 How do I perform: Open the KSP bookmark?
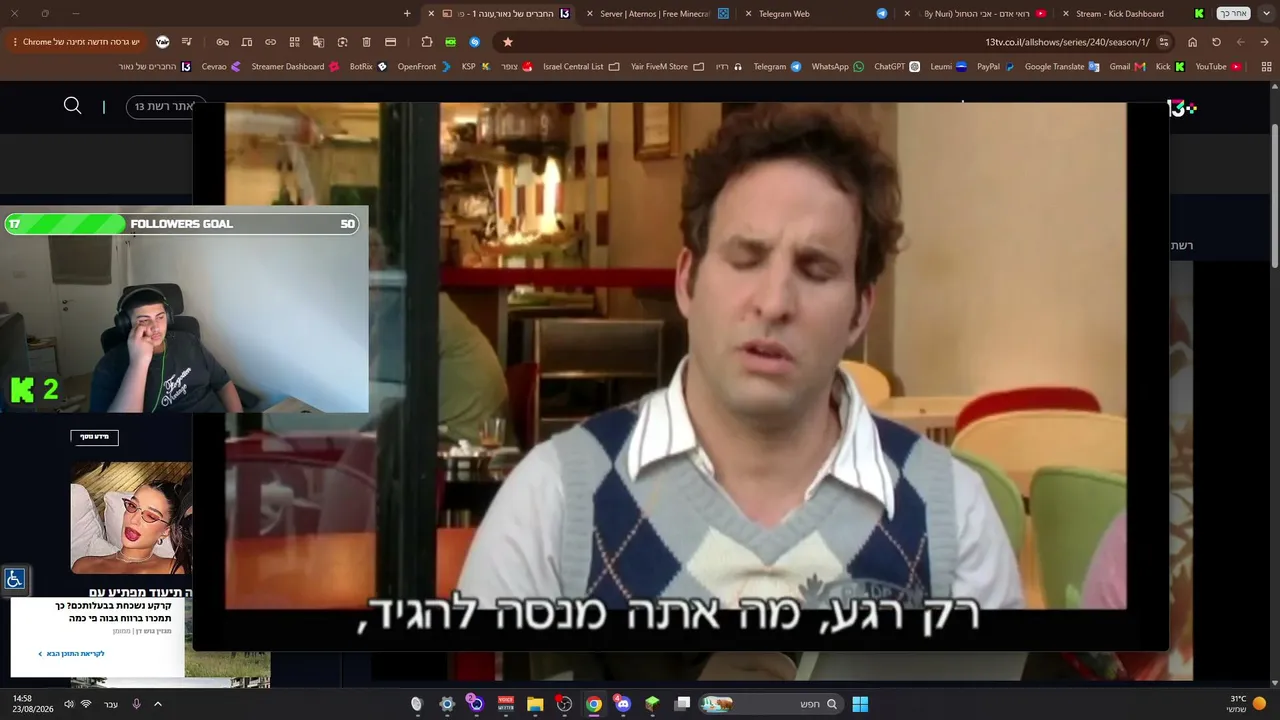pos(475,67)
